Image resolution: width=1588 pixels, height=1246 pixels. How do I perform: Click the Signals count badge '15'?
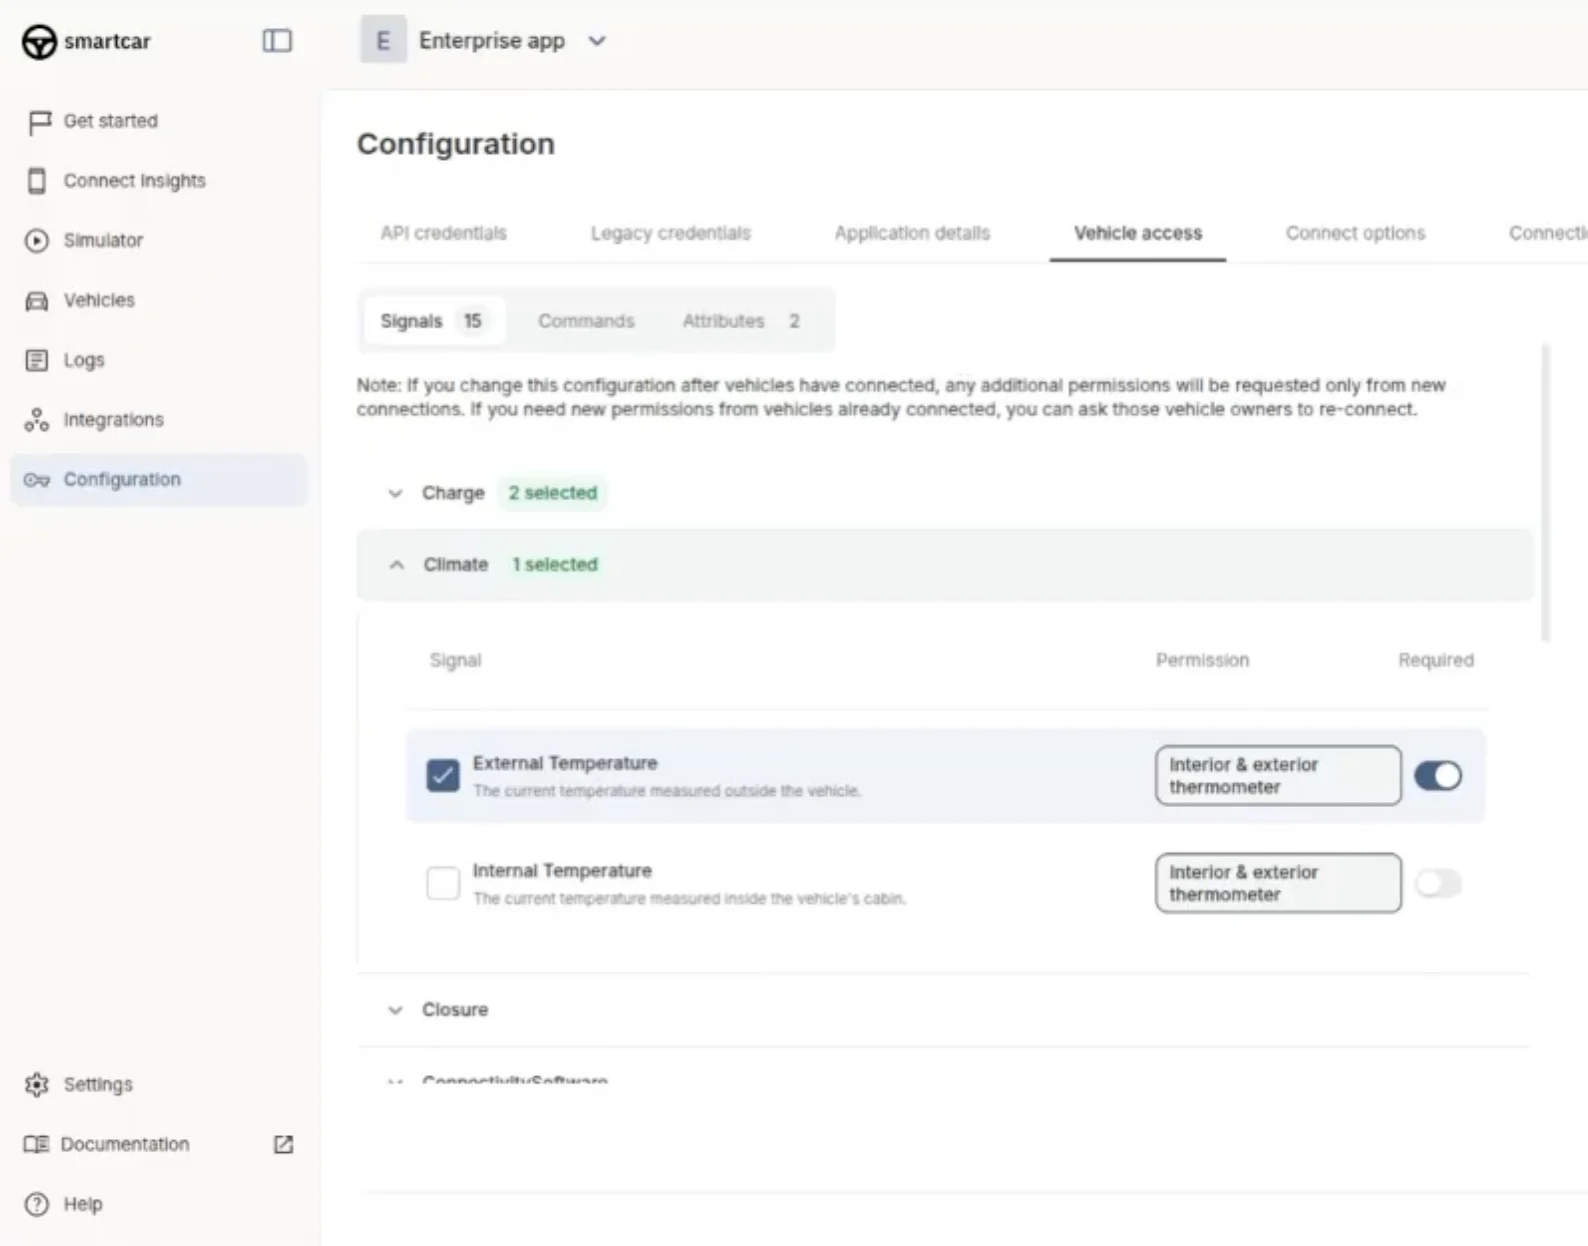pyautogui.click(x=472, y=321)
